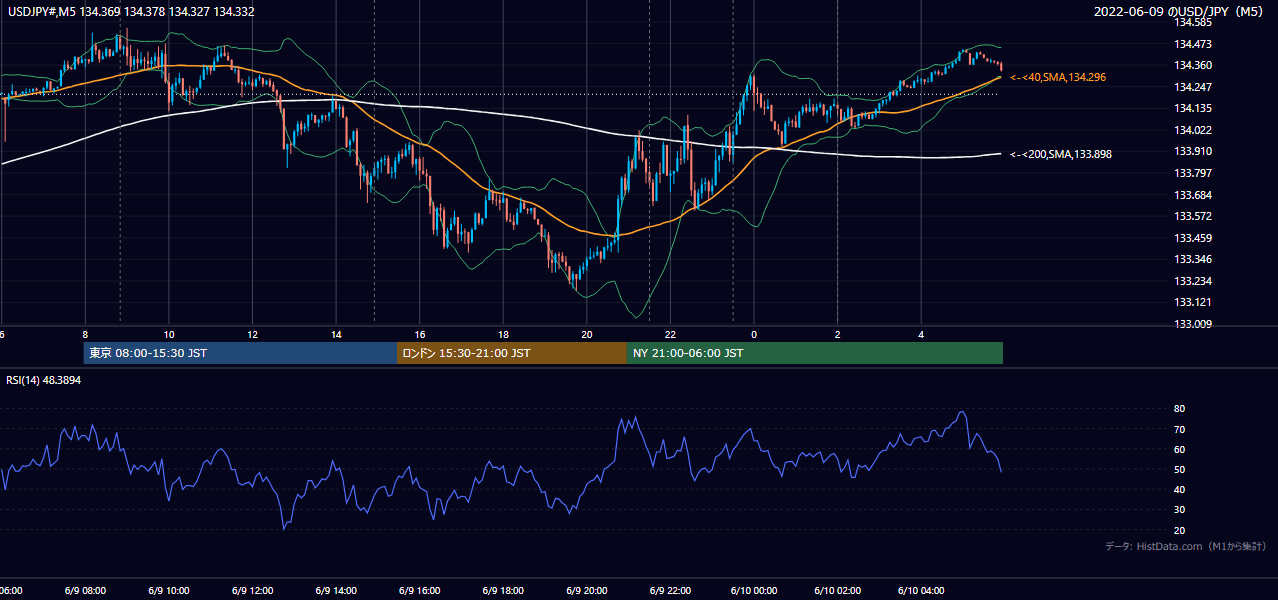The image size is (1278, 600).
Task: Click the 6/9 20:00 date axis label
Action: [x=586, y=590]
